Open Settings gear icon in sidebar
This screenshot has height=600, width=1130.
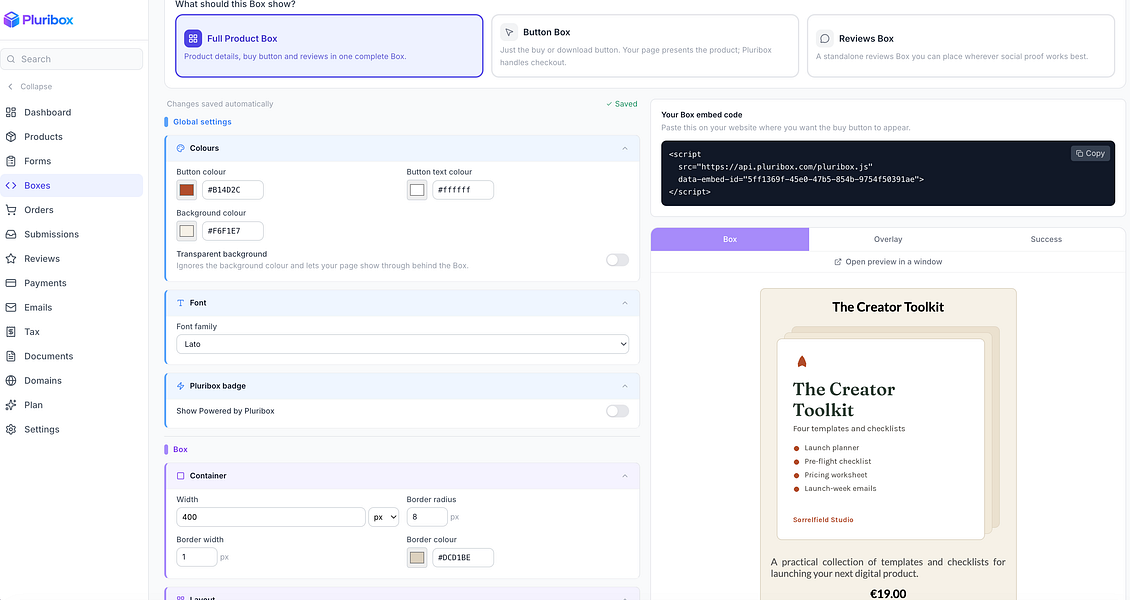click(11, 429)
